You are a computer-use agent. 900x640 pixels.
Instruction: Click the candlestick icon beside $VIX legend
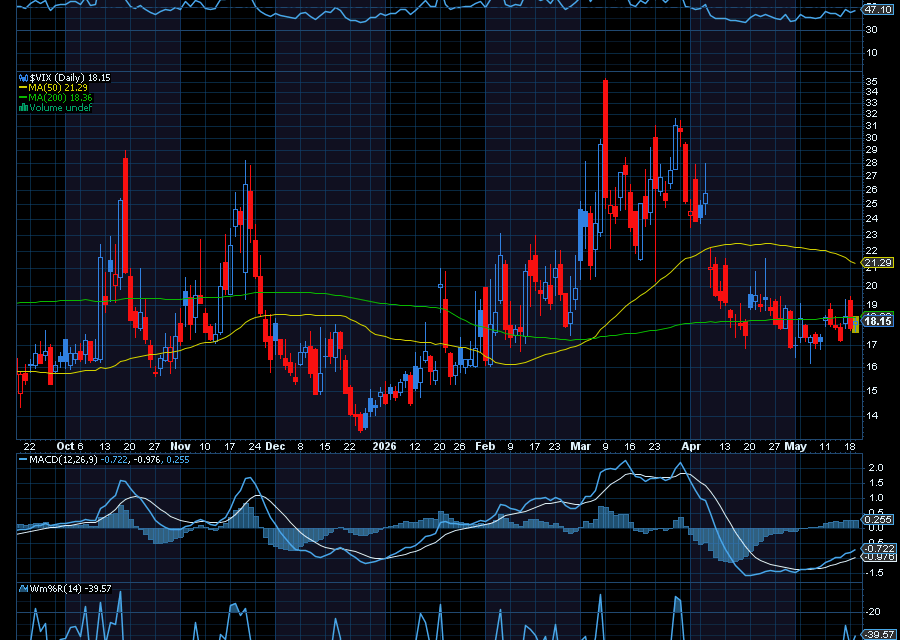[x=24, y=77]
